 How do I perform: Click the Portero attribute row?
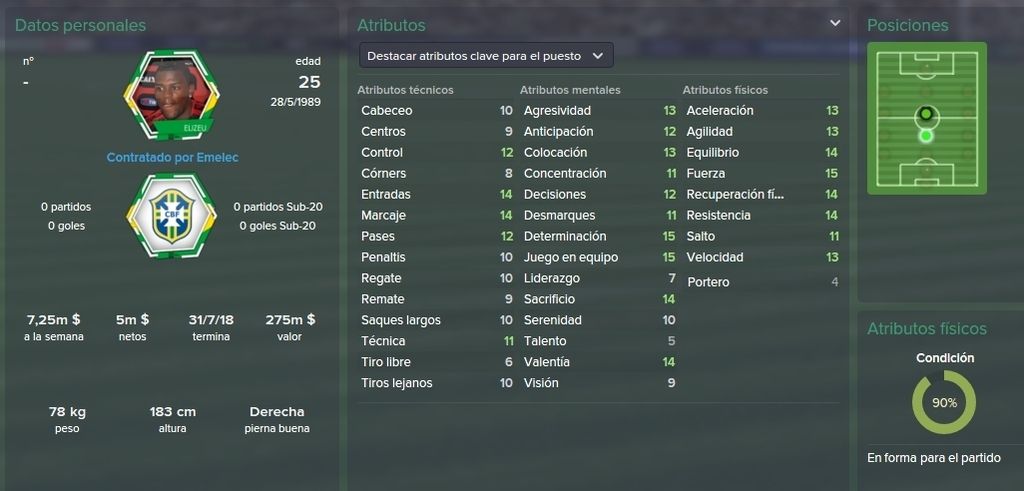coord(762,282)
